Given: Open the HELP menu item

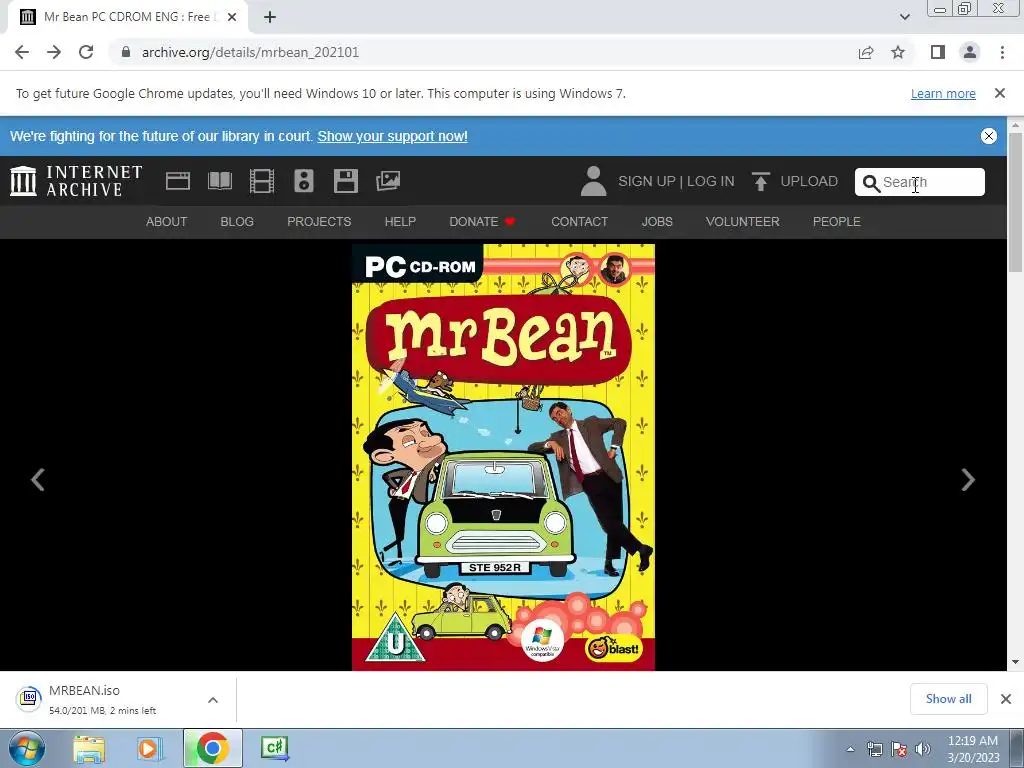Looking at the screenshot, I should click(400, 221).
